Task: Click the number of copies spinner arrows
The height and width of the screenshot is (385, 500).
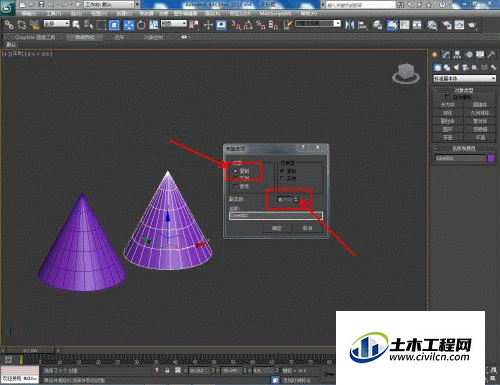Action: coord(296,199)
